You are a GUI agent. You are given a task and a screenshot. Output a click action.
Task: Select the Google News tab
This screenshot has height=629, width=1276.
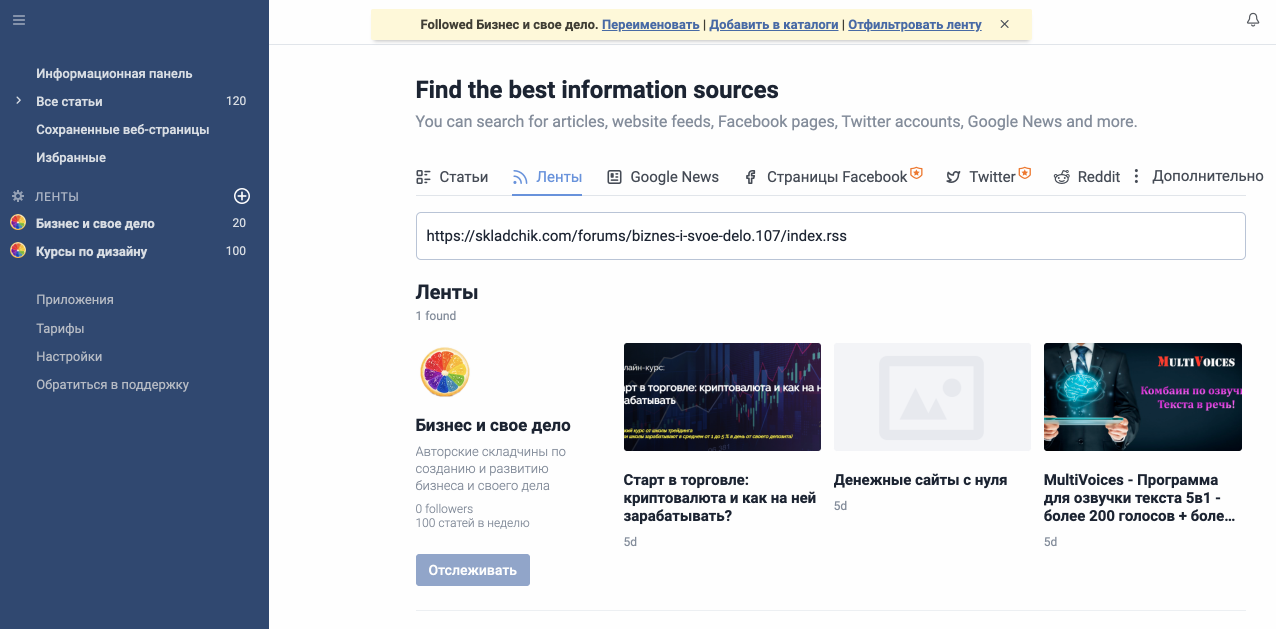[663, 177]
